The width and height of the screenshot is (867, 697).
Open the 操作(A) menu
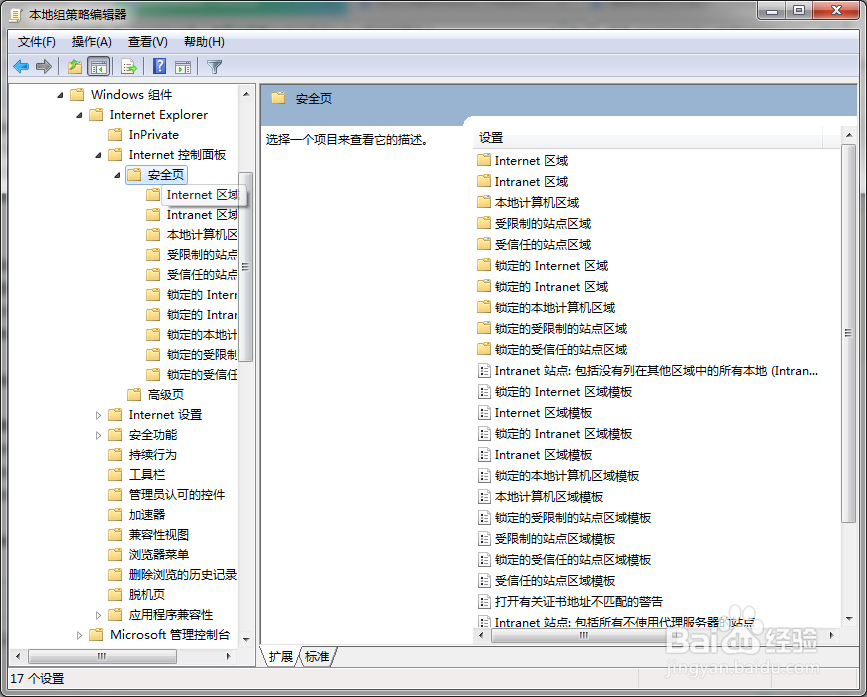tap(91, 42)
